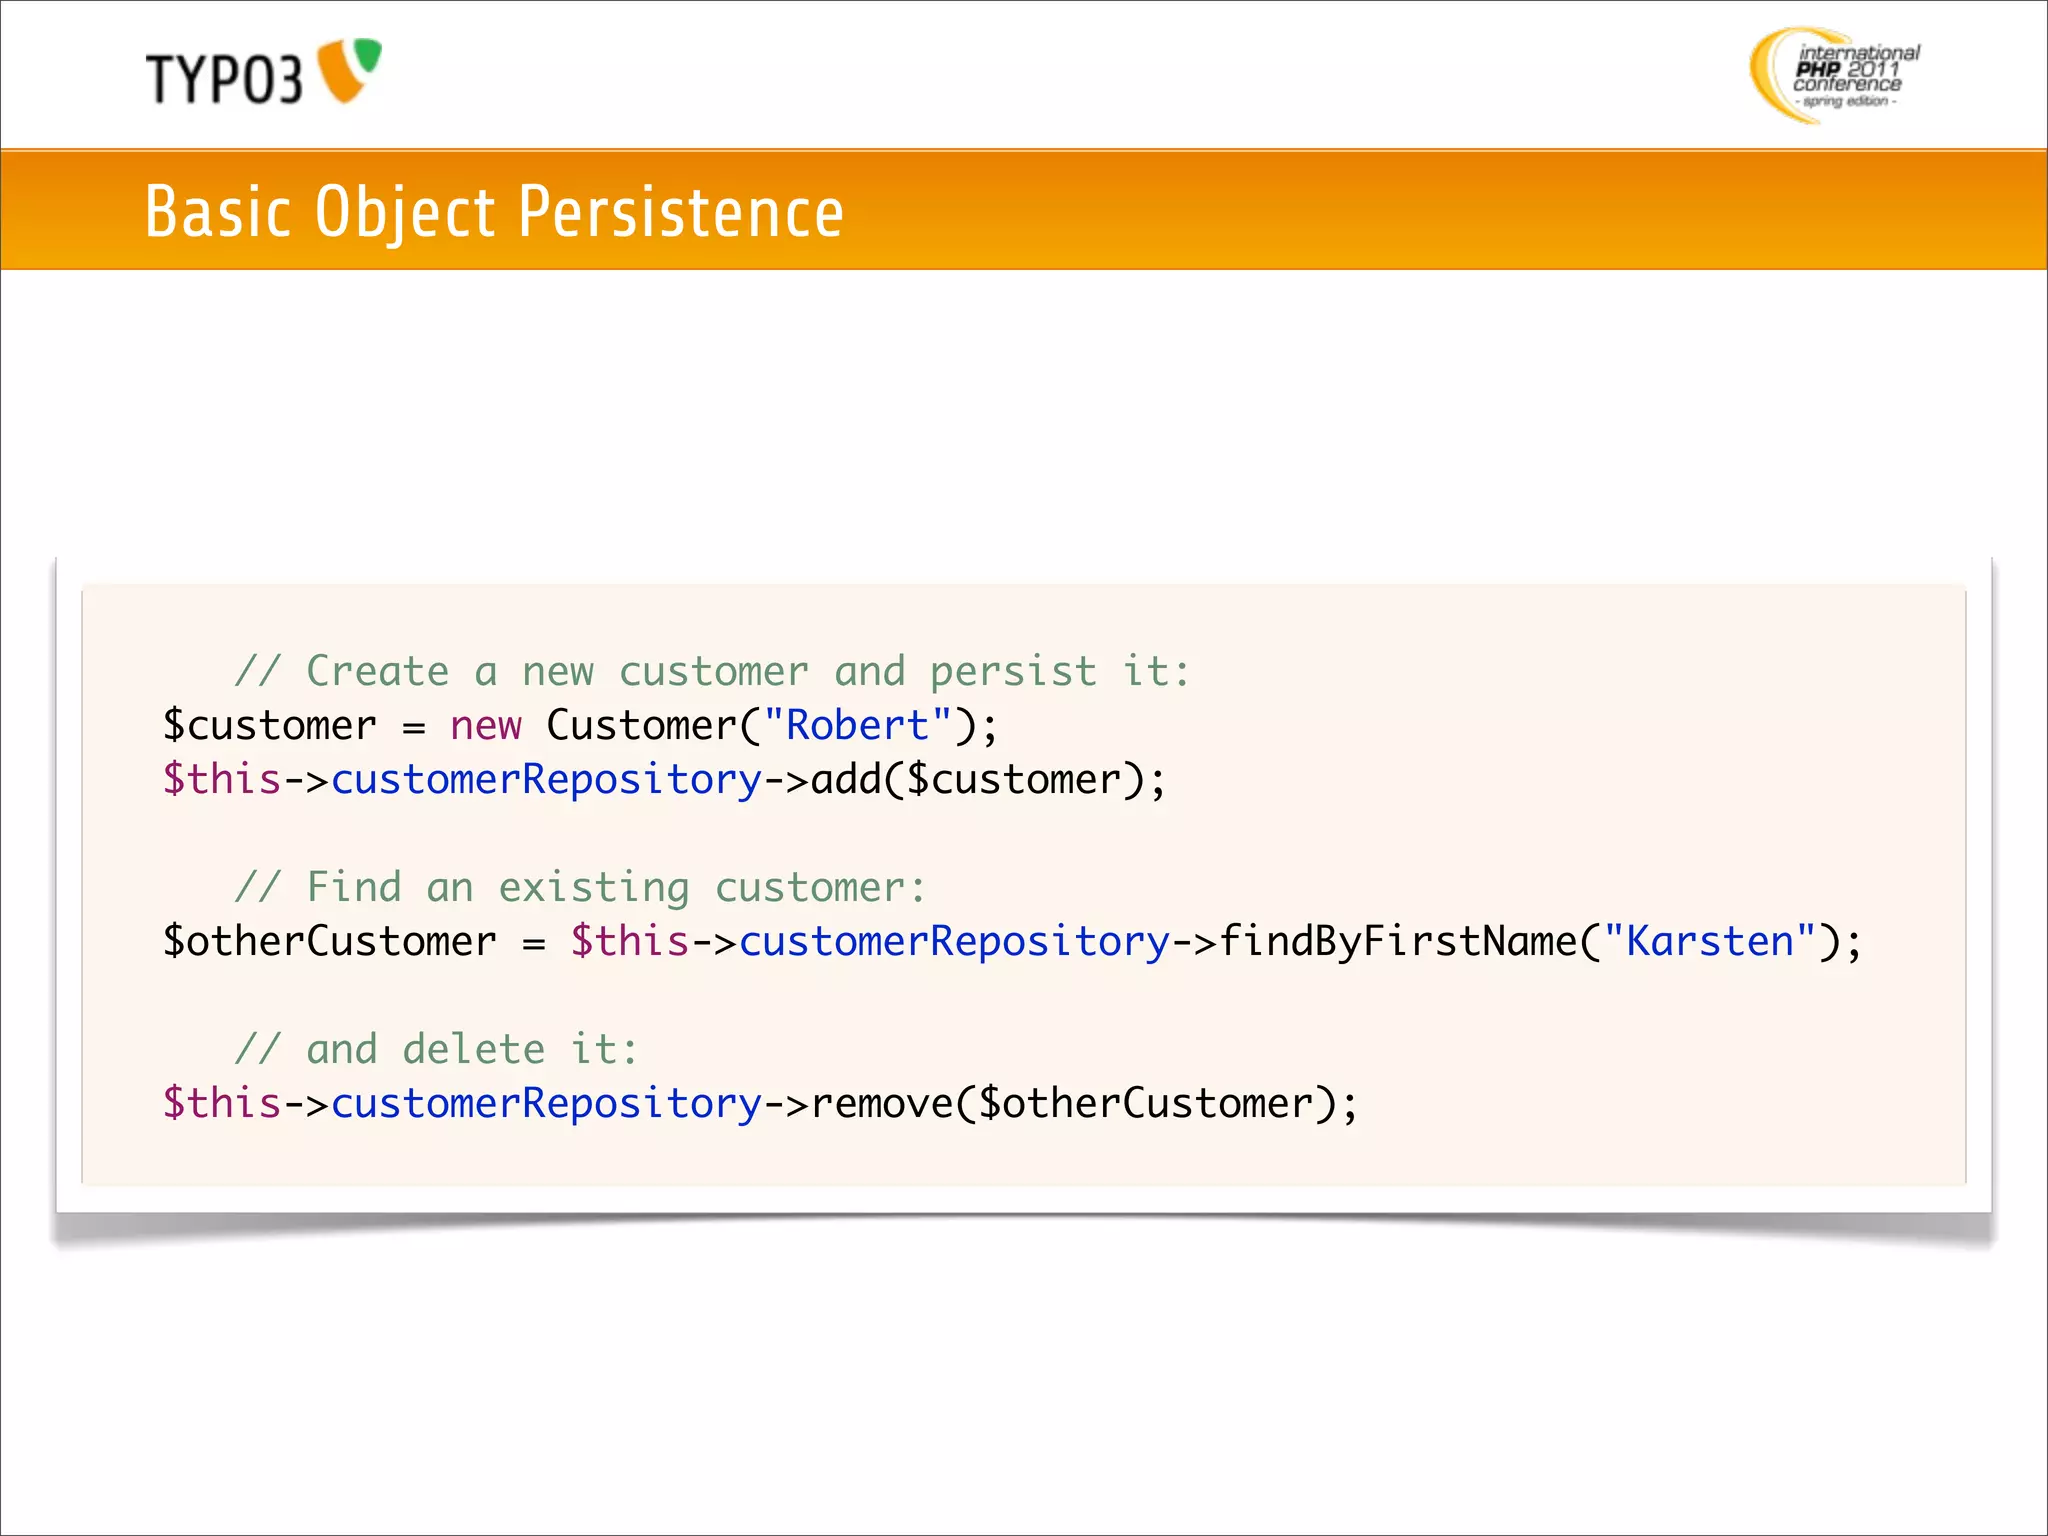Select the comment '// Create a new customer and persist it:'
This screenshot has height=1536, width=2048.
pyautogui.click(x=712, y=671)
